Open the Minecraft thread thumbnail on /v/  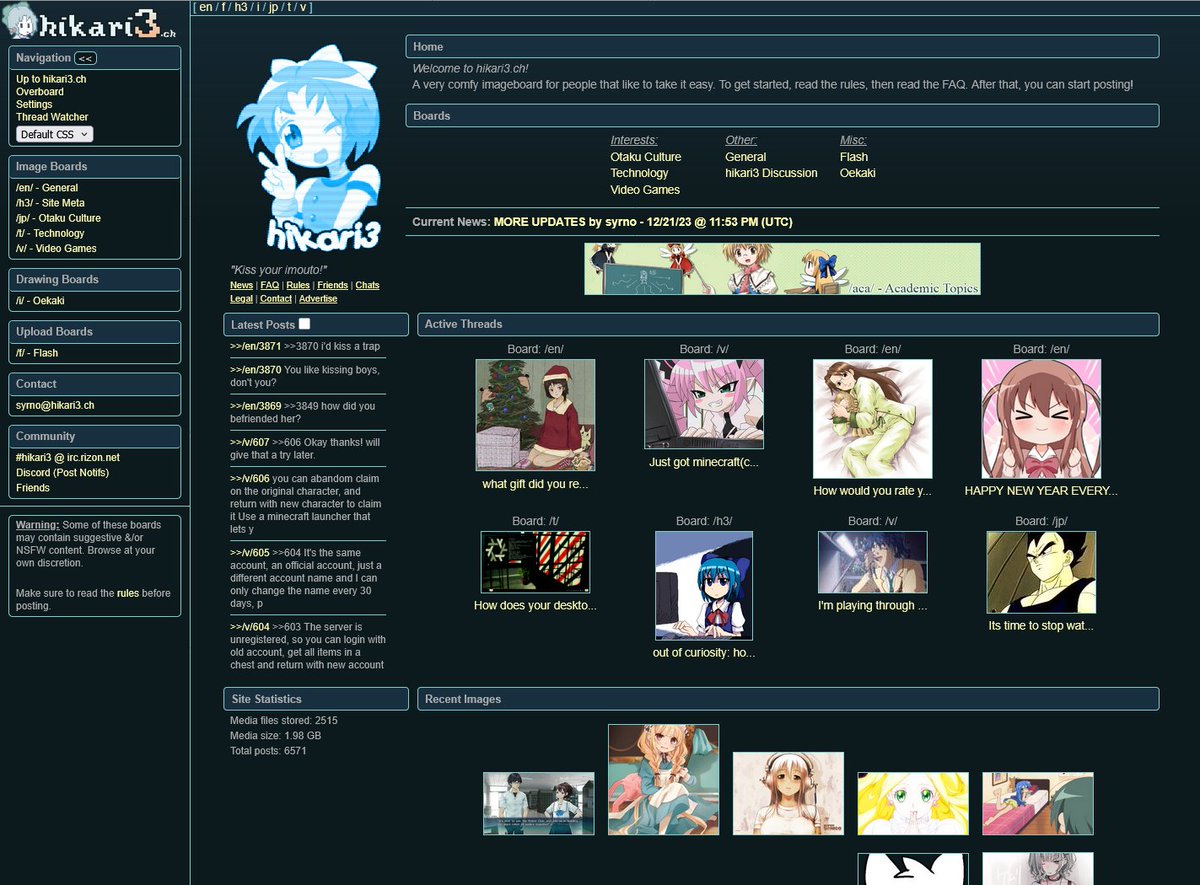(x=703, y=404)
